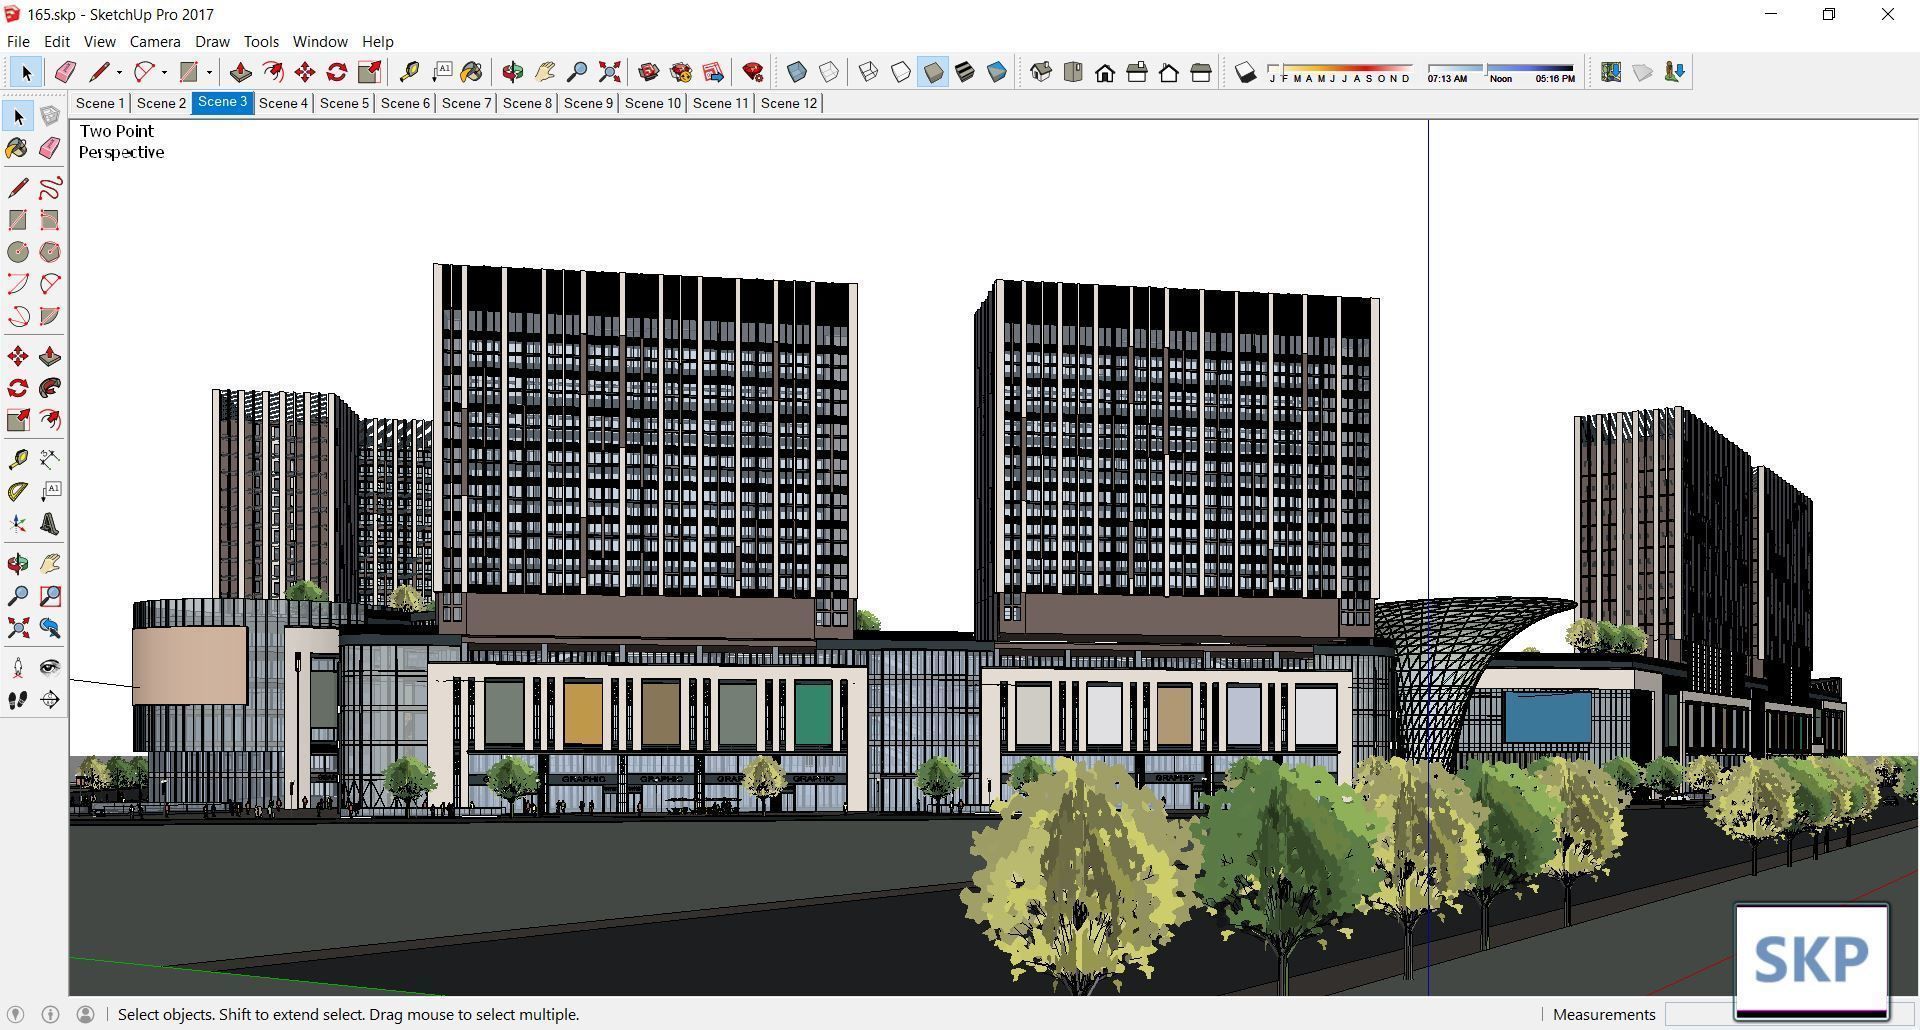Toggle X-Ray face style
Viewport: 1920px width, 1030px height.
(x=797, y=72)
